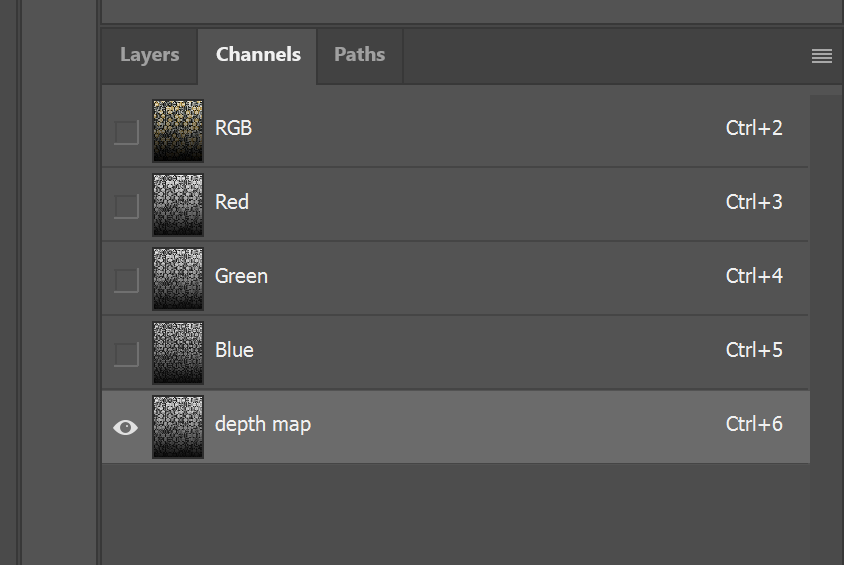Click the Green channel thumbnail

[x=178, y=278]
